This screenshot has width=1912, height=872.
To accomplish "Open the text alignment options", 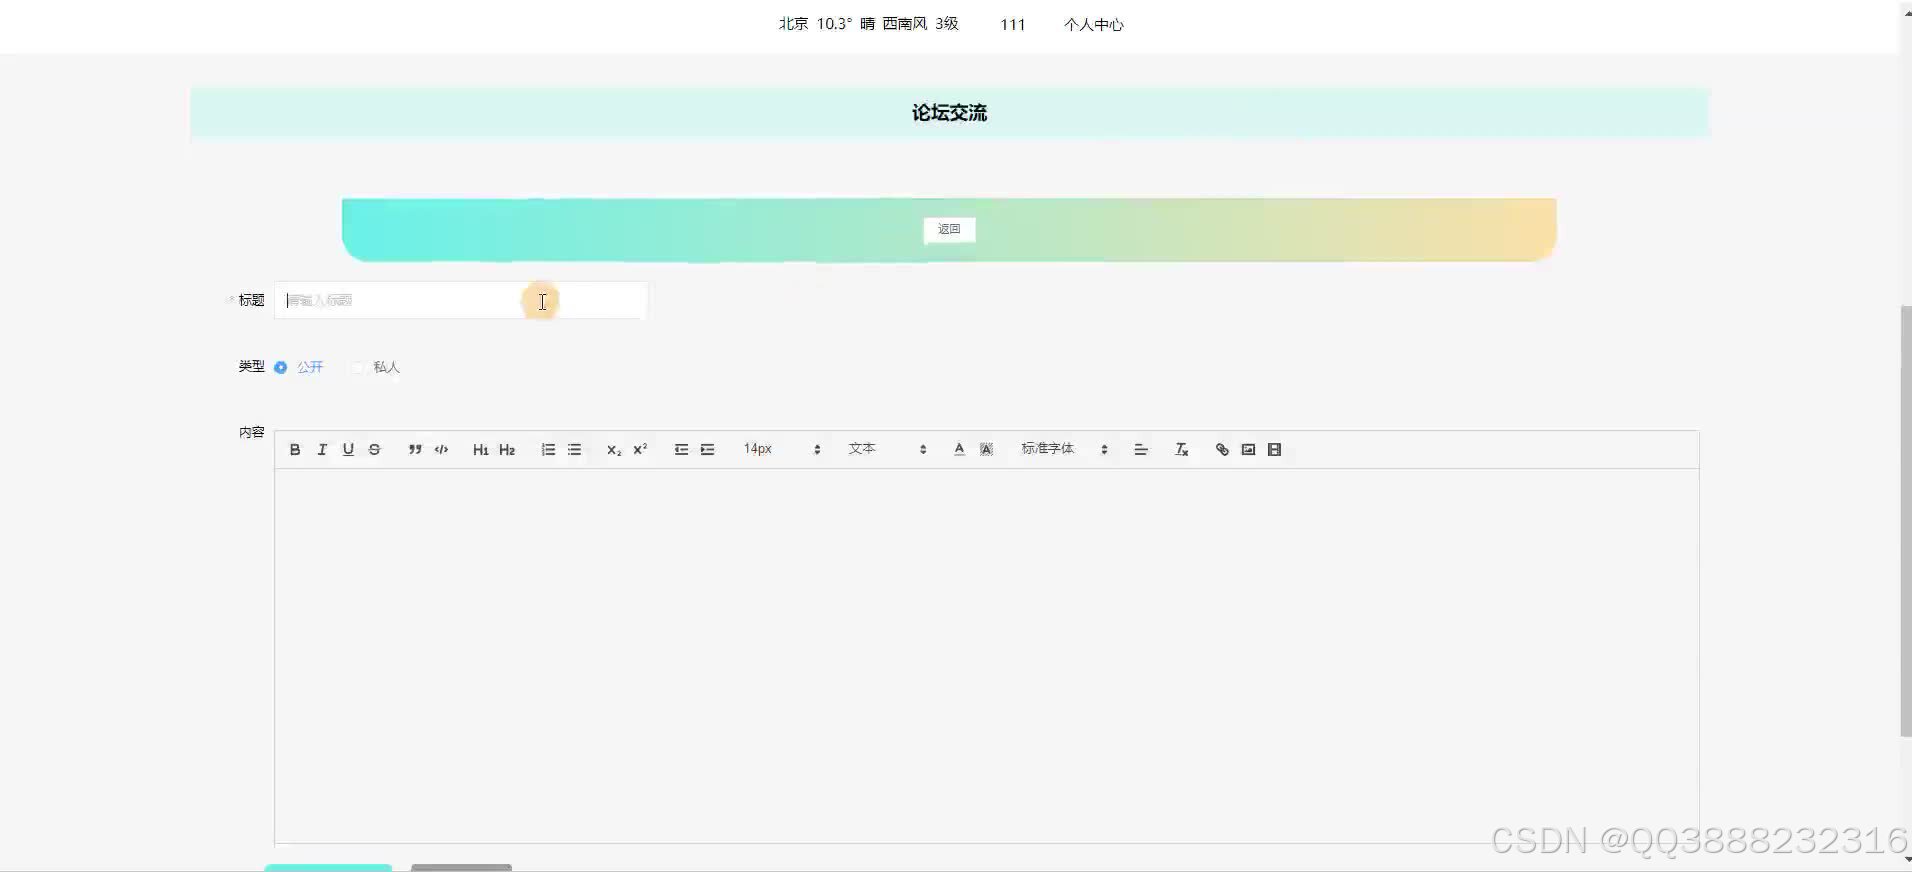I will [1141, 450].
